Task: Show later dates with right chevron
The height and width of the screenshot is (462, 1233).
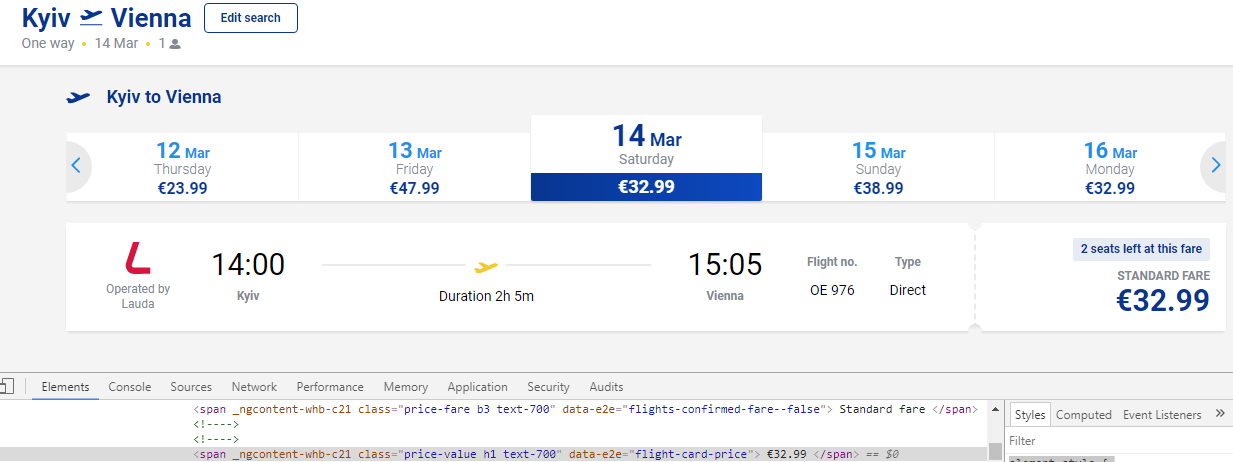Action: (1215, 166)
